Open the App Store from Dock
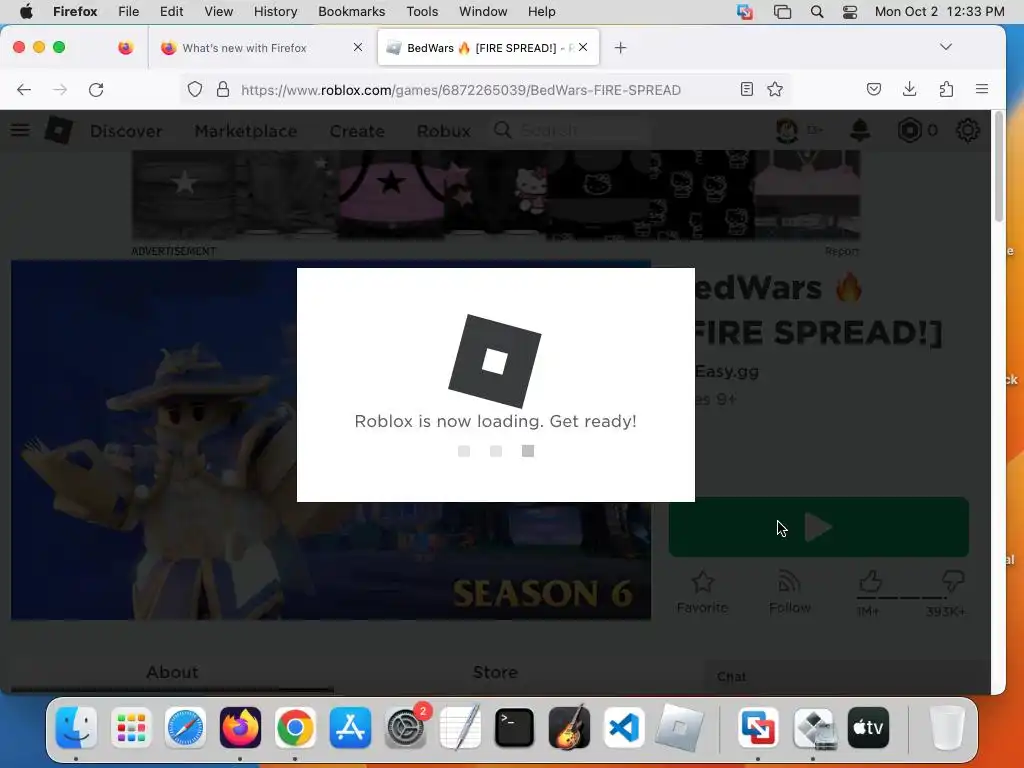This screenshot has width=1024, height=768. click(350, 728)
